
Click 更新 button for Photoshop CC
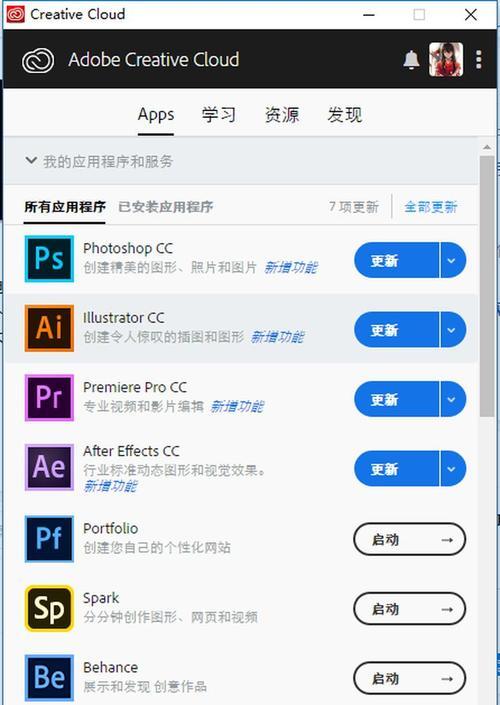click(397, 260)
